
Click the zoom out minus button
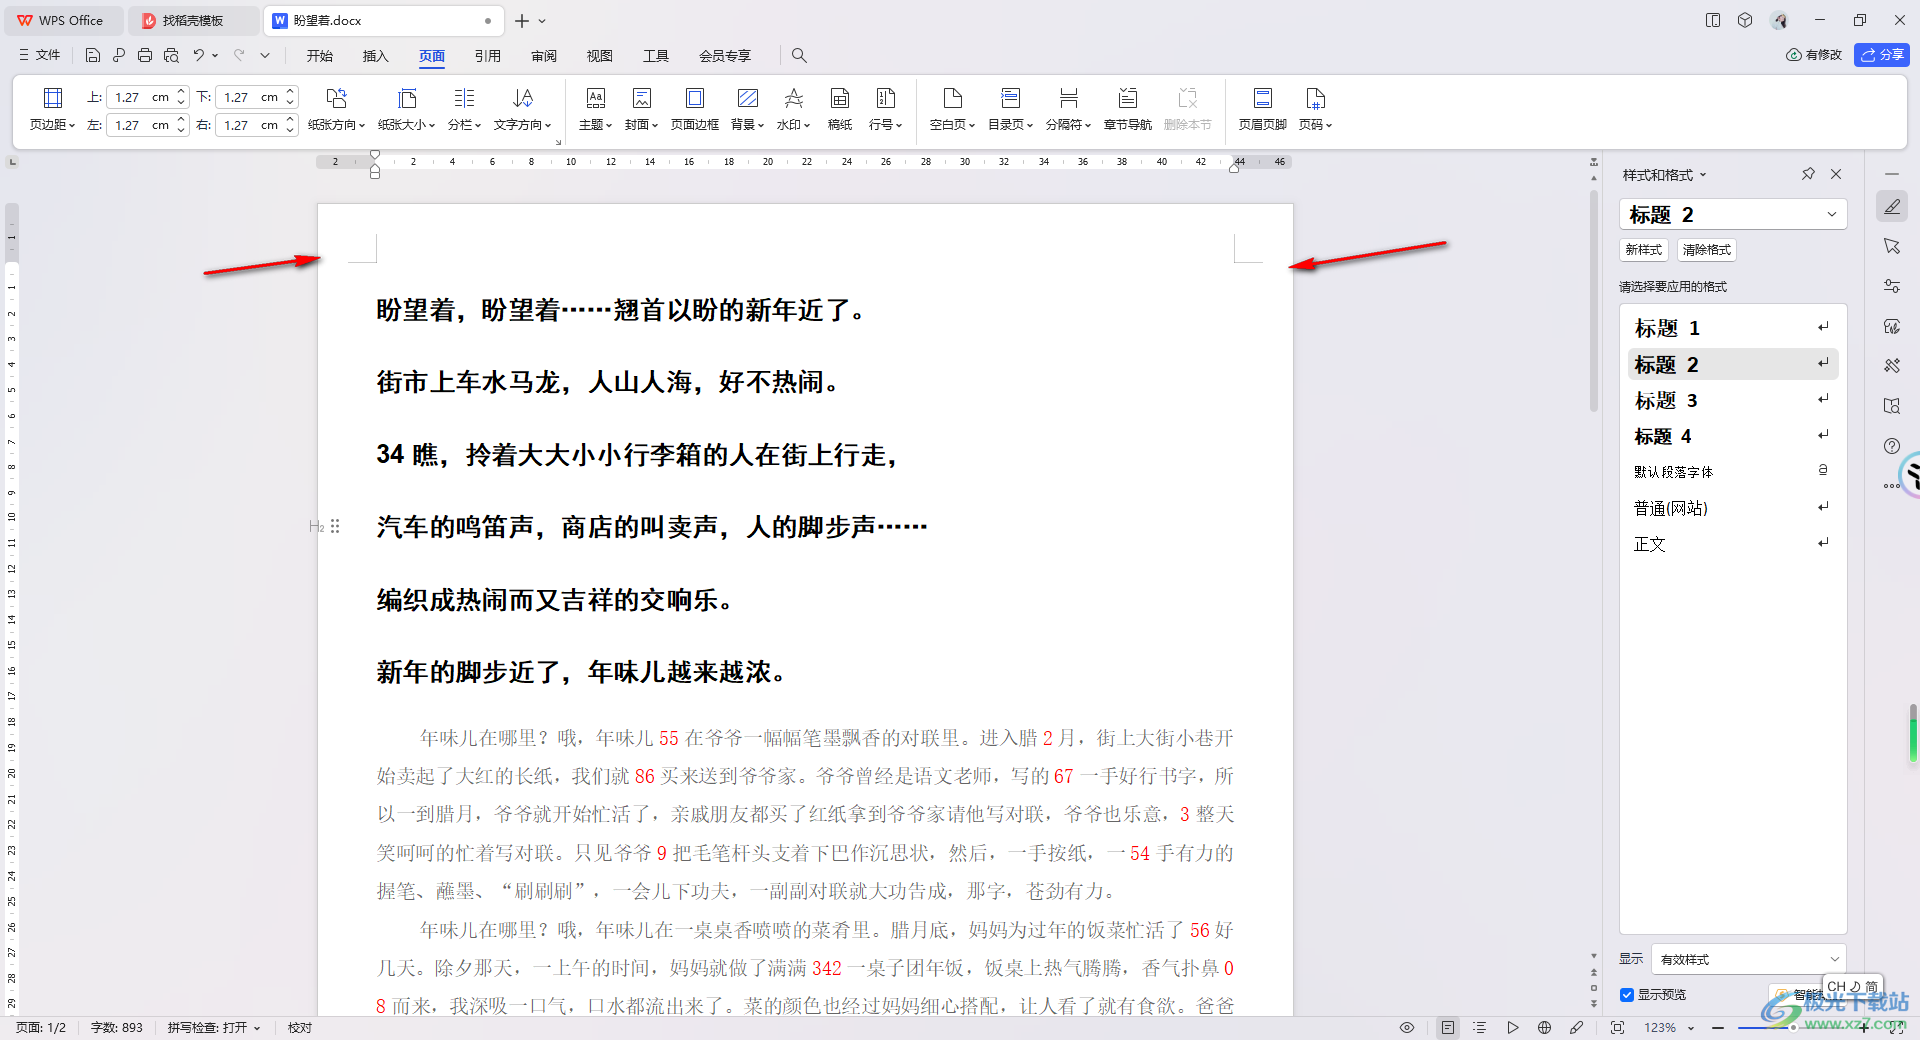tap(1717, 1028)
